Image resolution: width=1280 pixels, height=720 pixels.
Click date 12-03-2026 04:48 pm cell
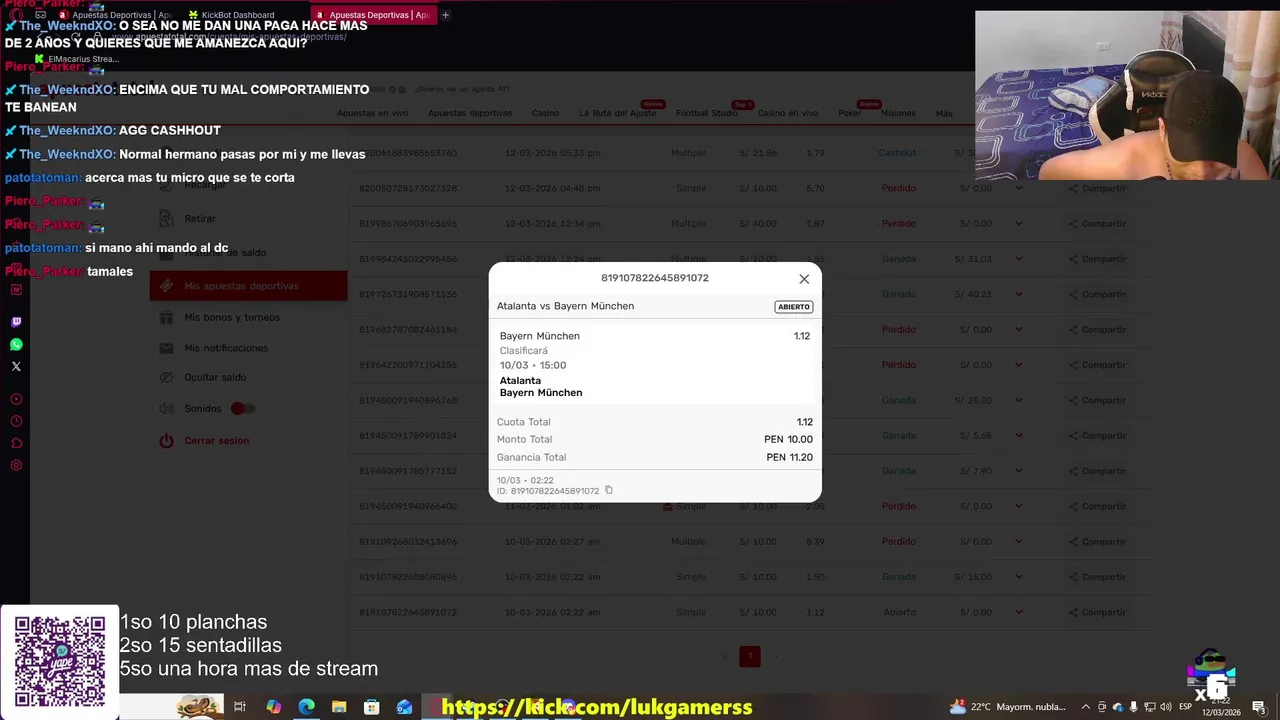point(552,188)
